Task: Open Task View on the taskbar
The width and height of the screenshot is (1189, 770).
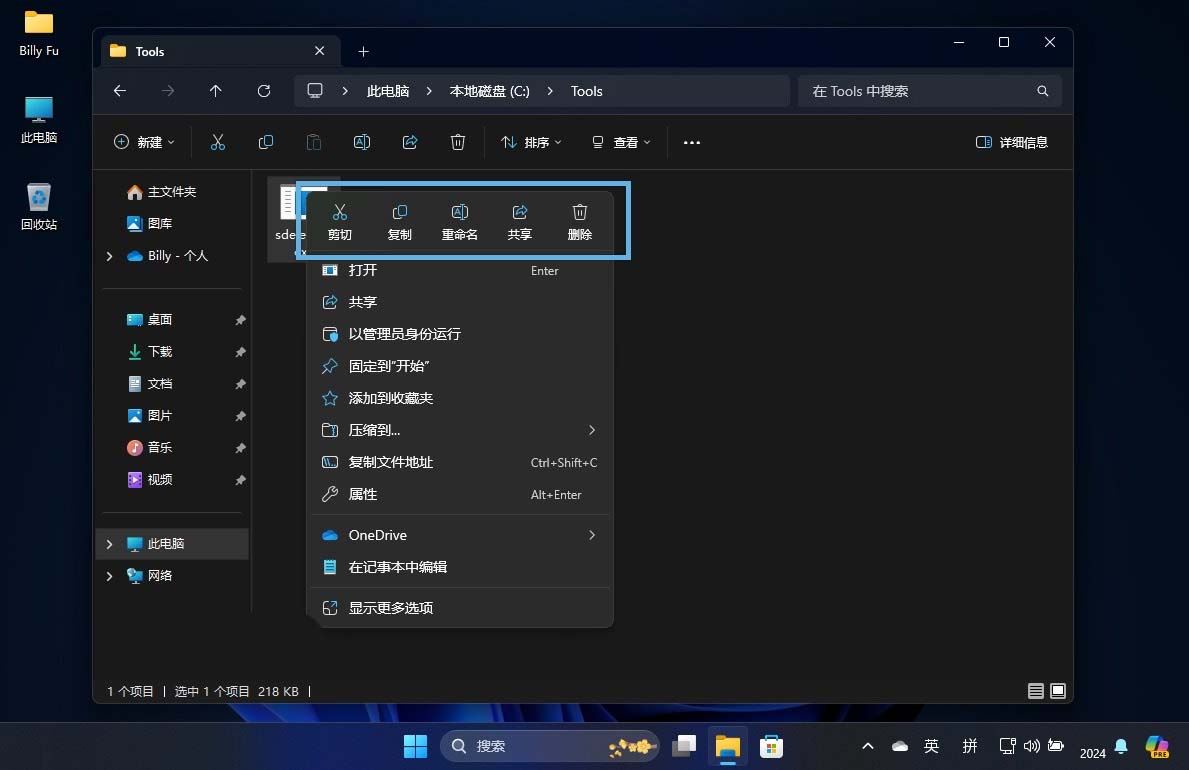Action: 684,746
